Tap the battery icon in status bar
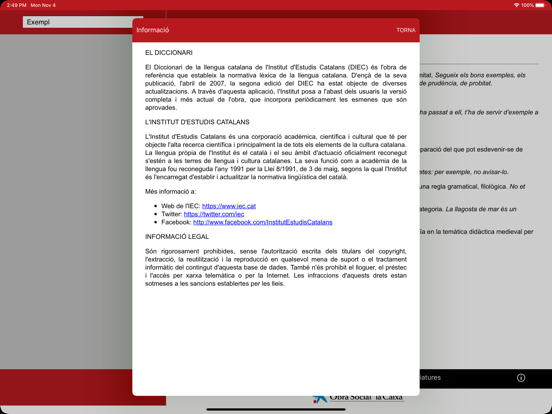This screenshot has width=552, height=414. [x=540, y=5]
